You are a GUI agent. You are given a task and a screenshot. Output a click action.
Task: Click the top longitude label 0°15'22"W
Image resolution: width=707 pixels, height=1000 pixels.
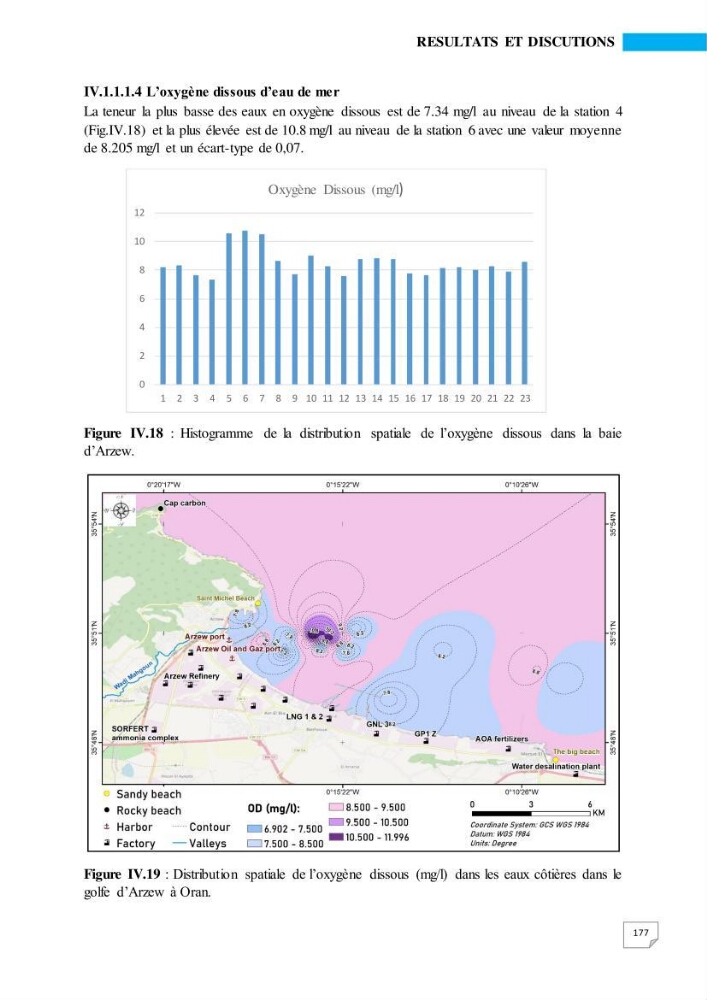click(342, 485)
